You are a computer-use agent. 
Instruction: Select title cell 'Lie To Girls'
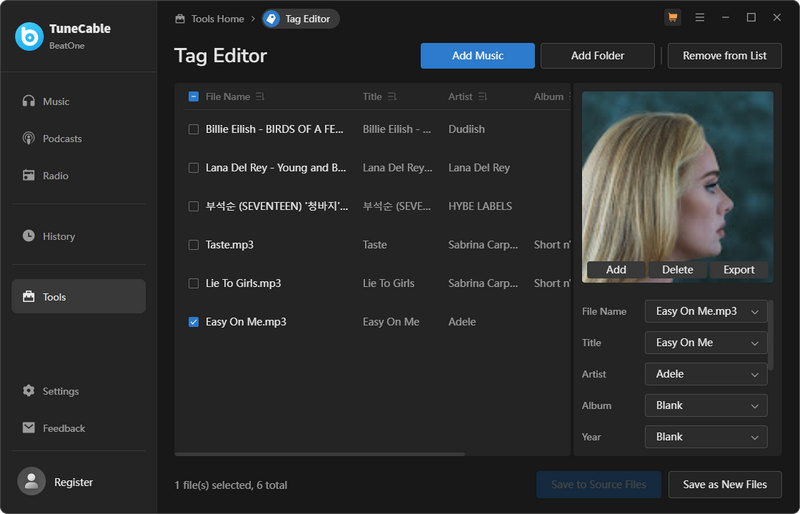tap(388, 283)
